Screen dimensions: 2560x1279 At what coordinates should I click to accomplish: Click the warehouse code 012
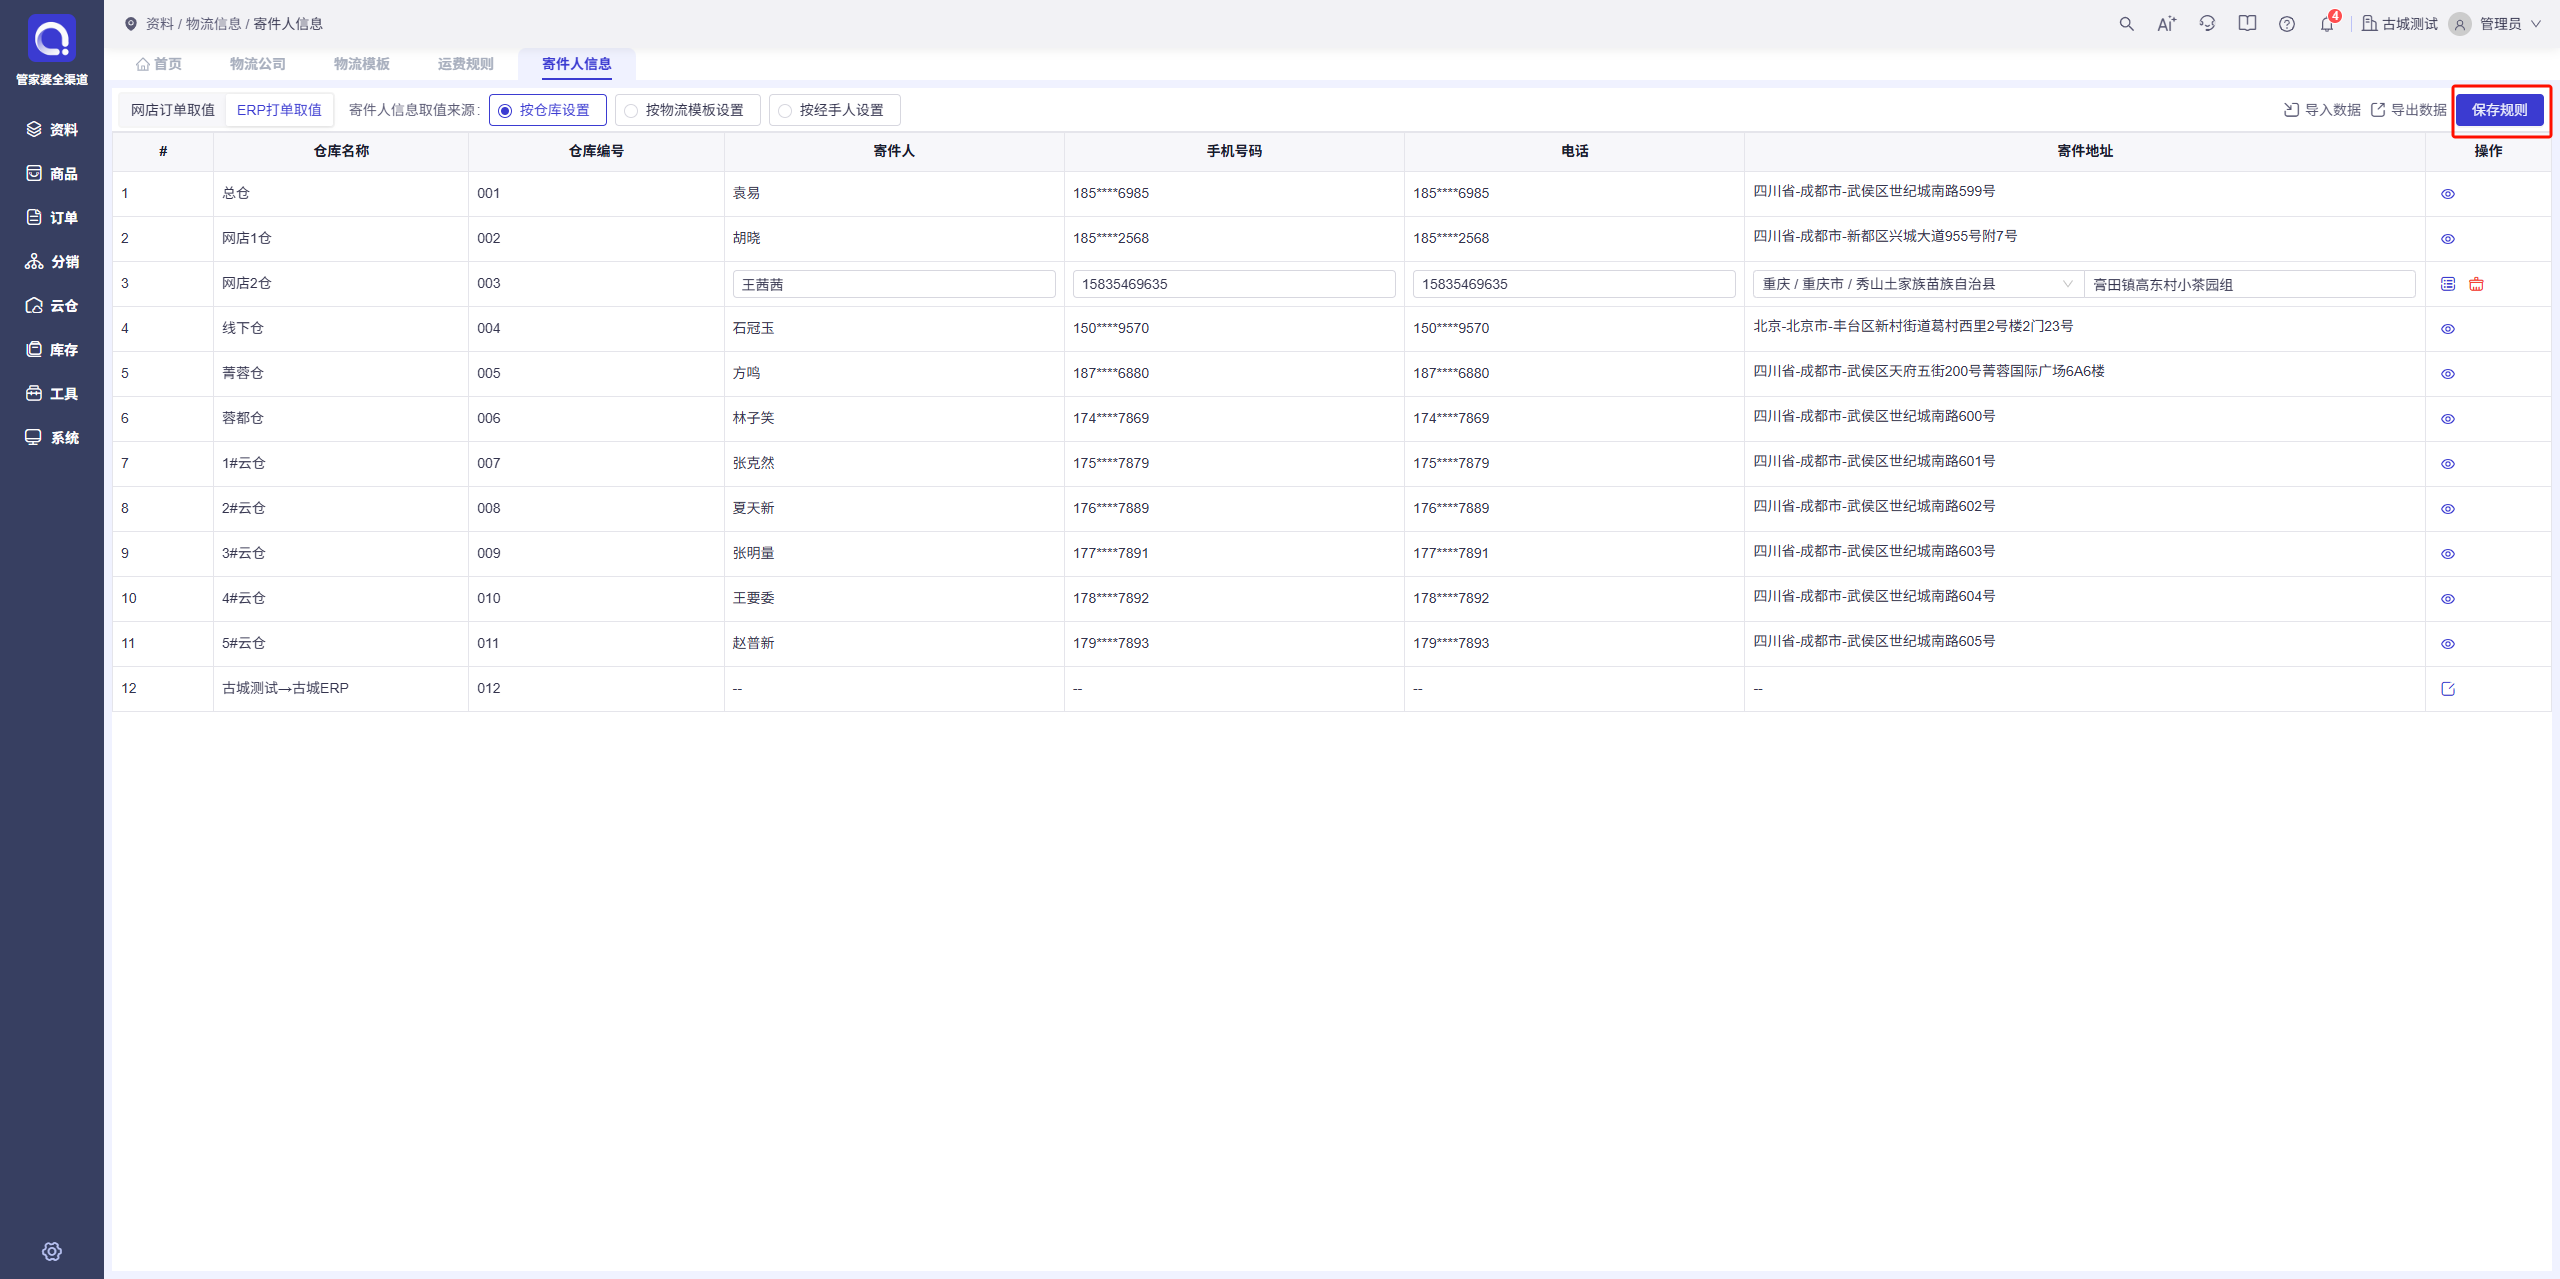(488, 688)
